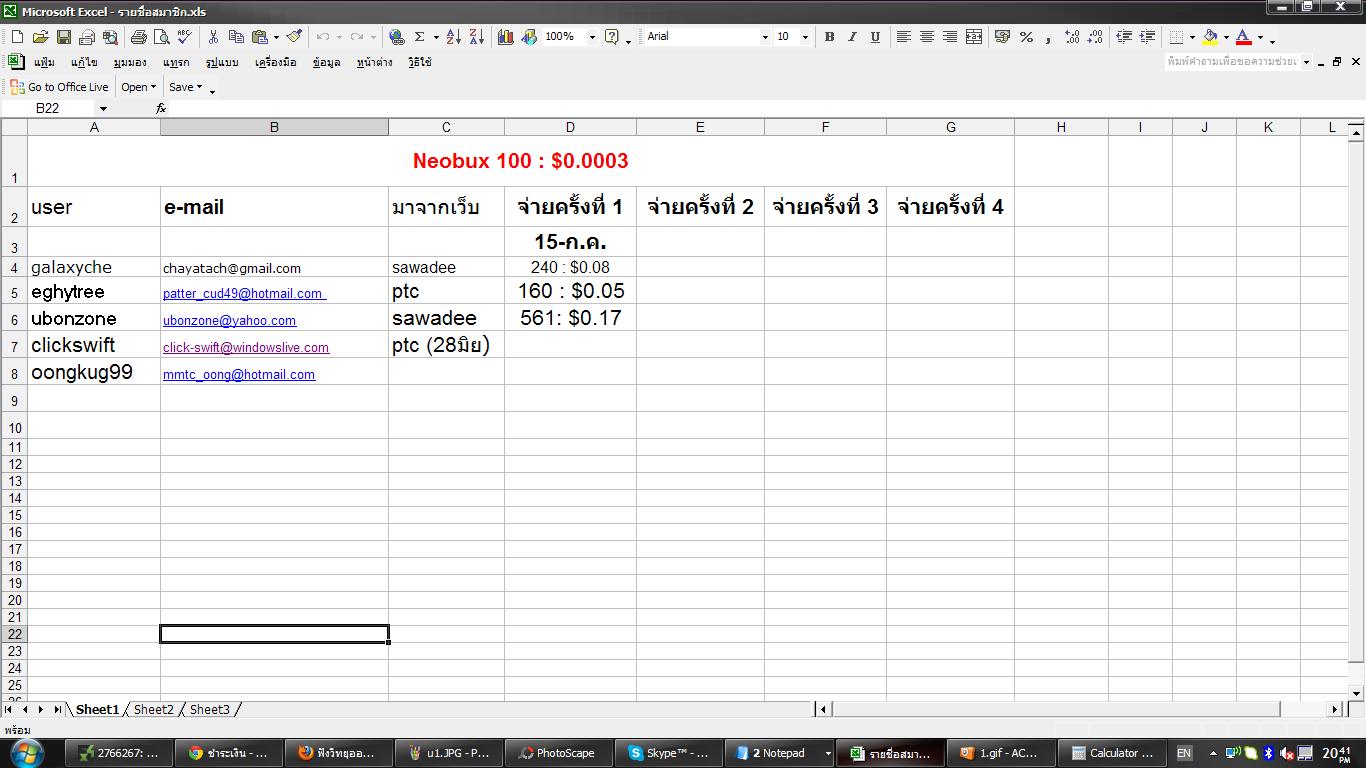This screenshot has width=1366, height=768.
Task: Switch to PhotoScape in the taskbar
Action: pos(558,753)
